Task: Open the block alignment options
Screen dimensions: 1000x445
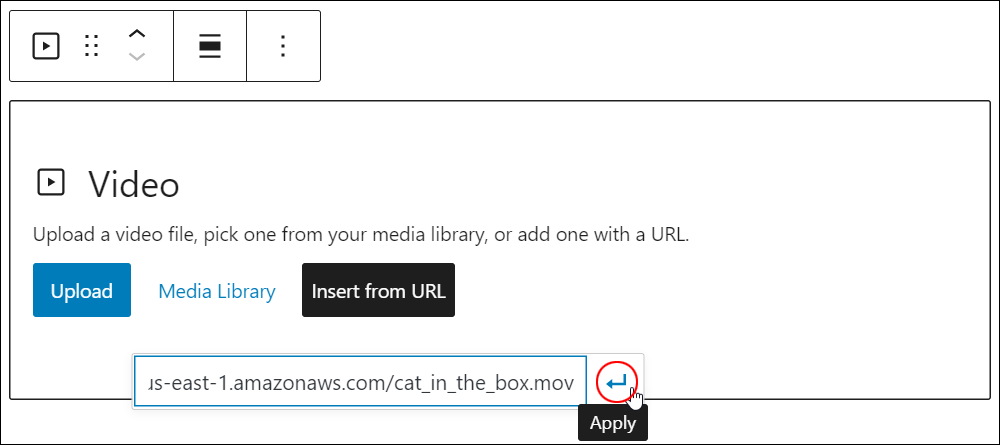Action: coord(210,46)
